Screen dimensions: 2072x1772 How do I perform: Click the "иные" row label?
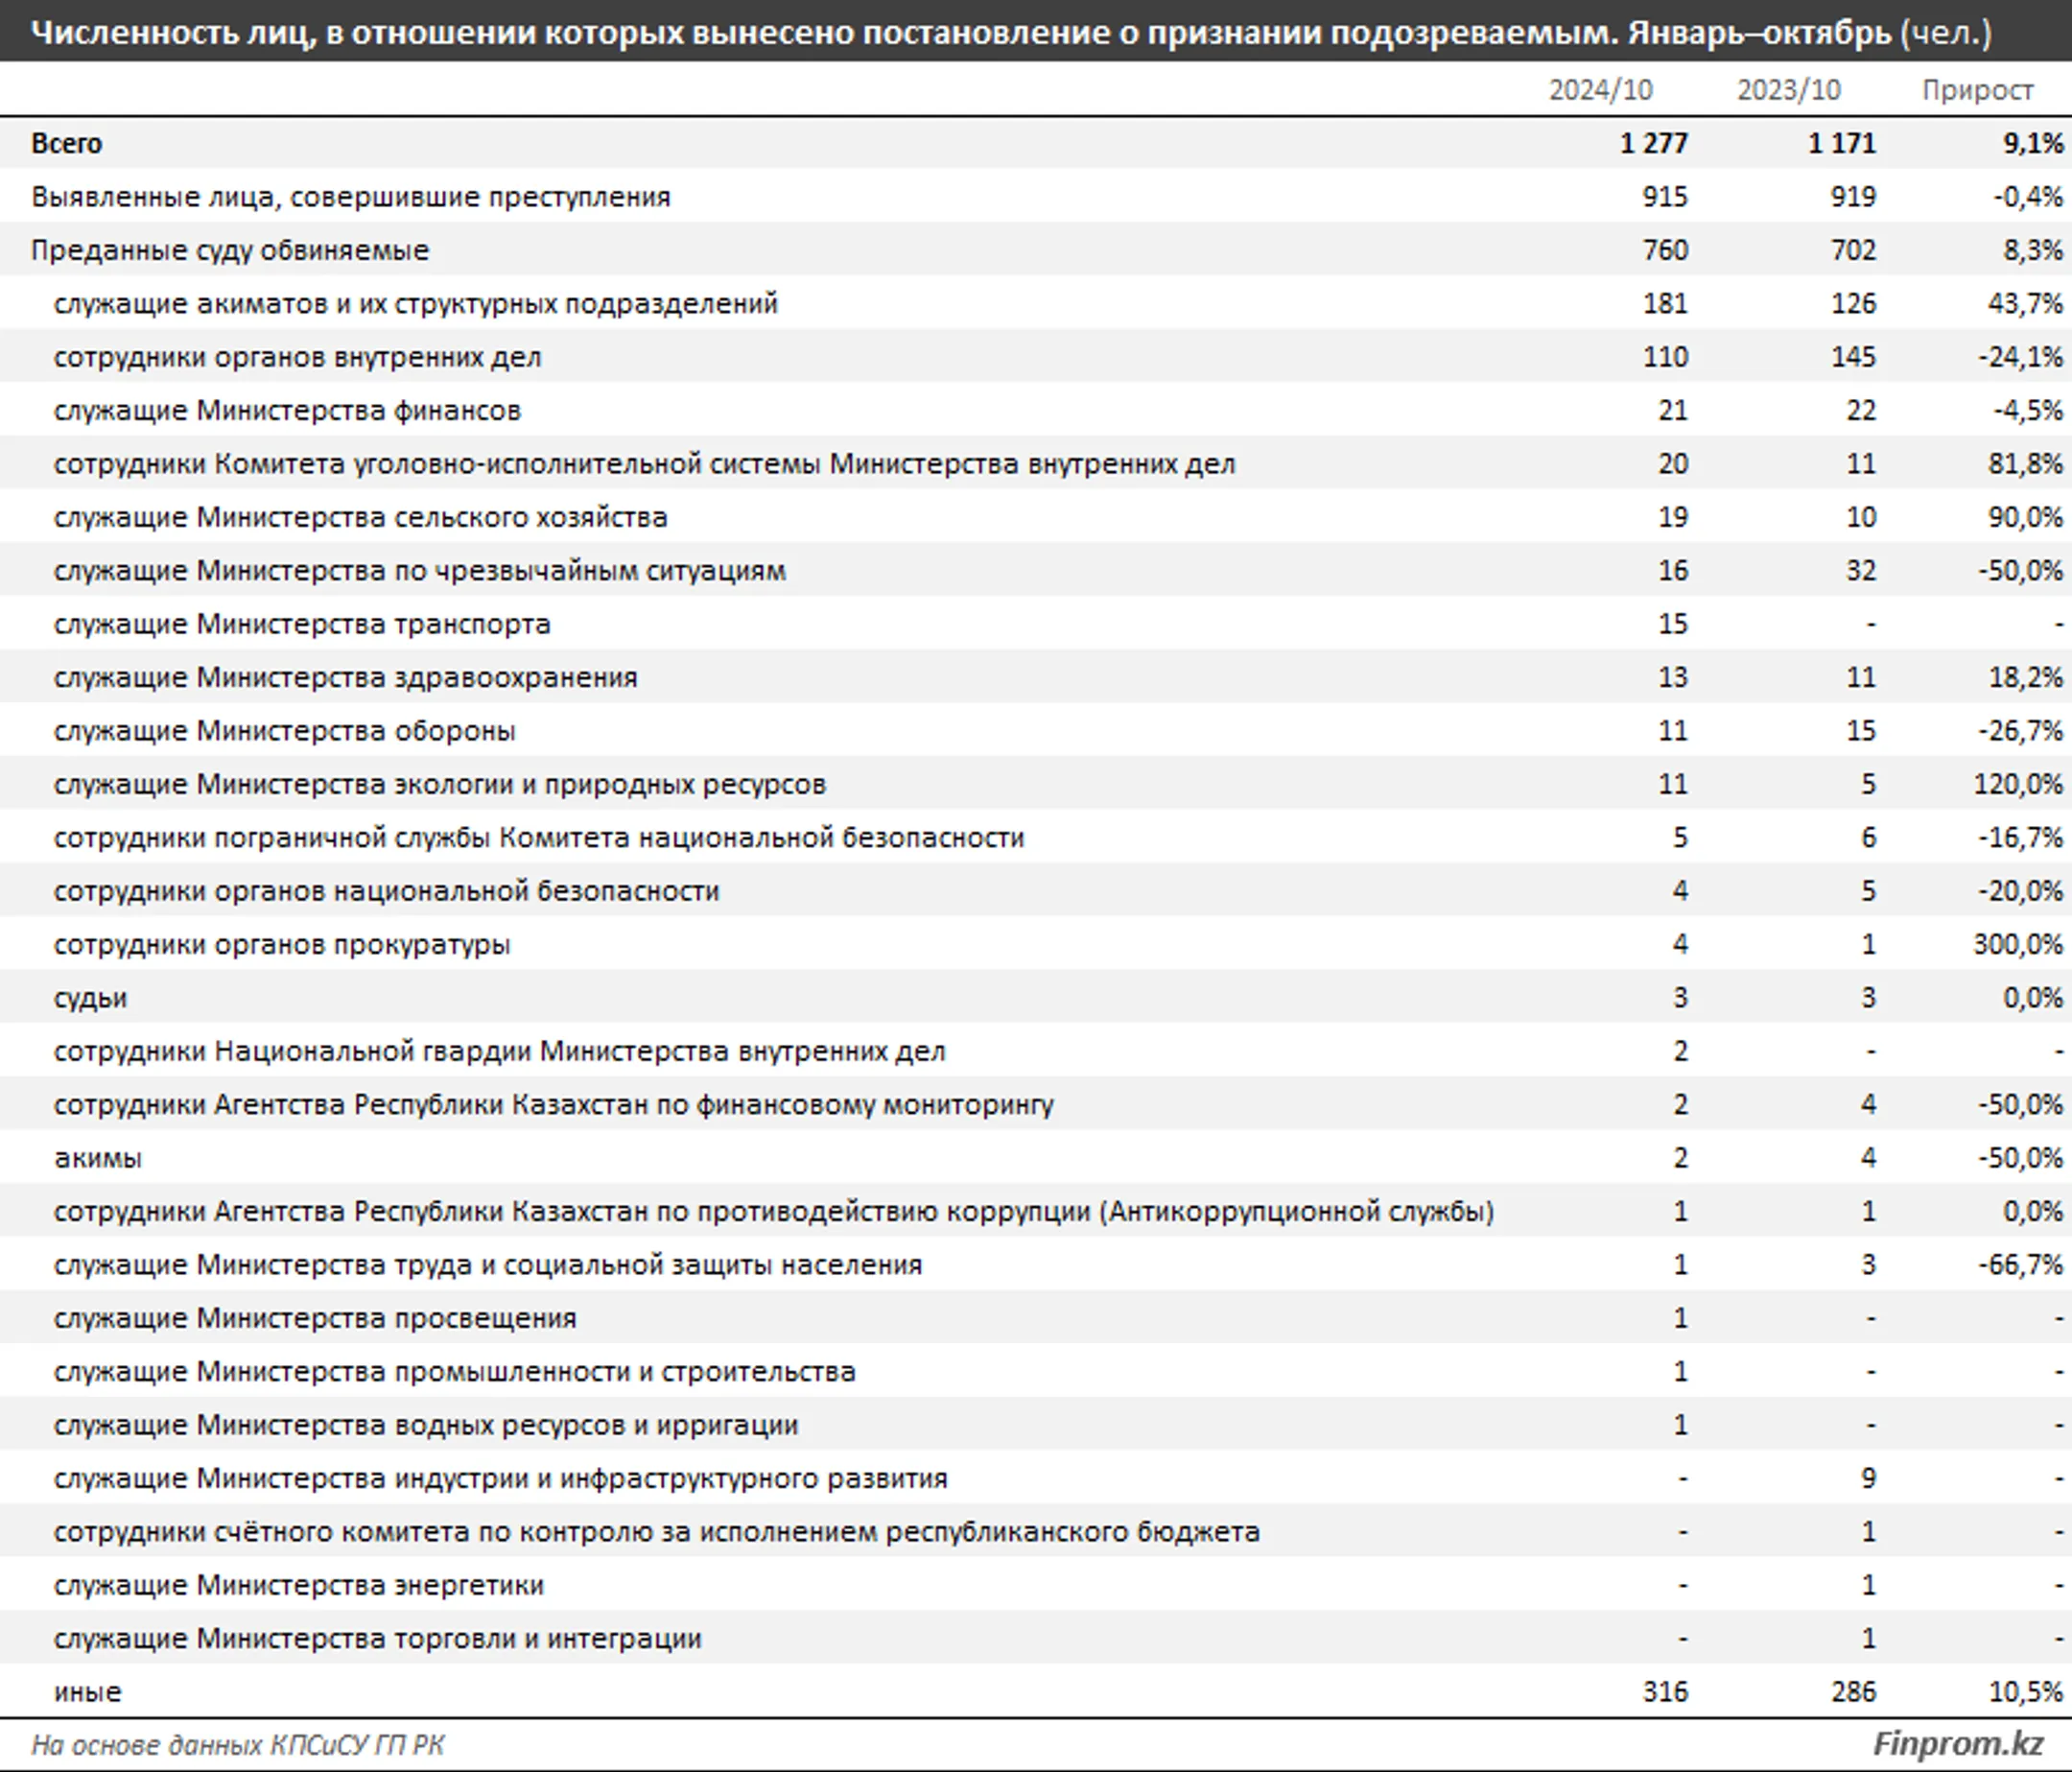88,1693
